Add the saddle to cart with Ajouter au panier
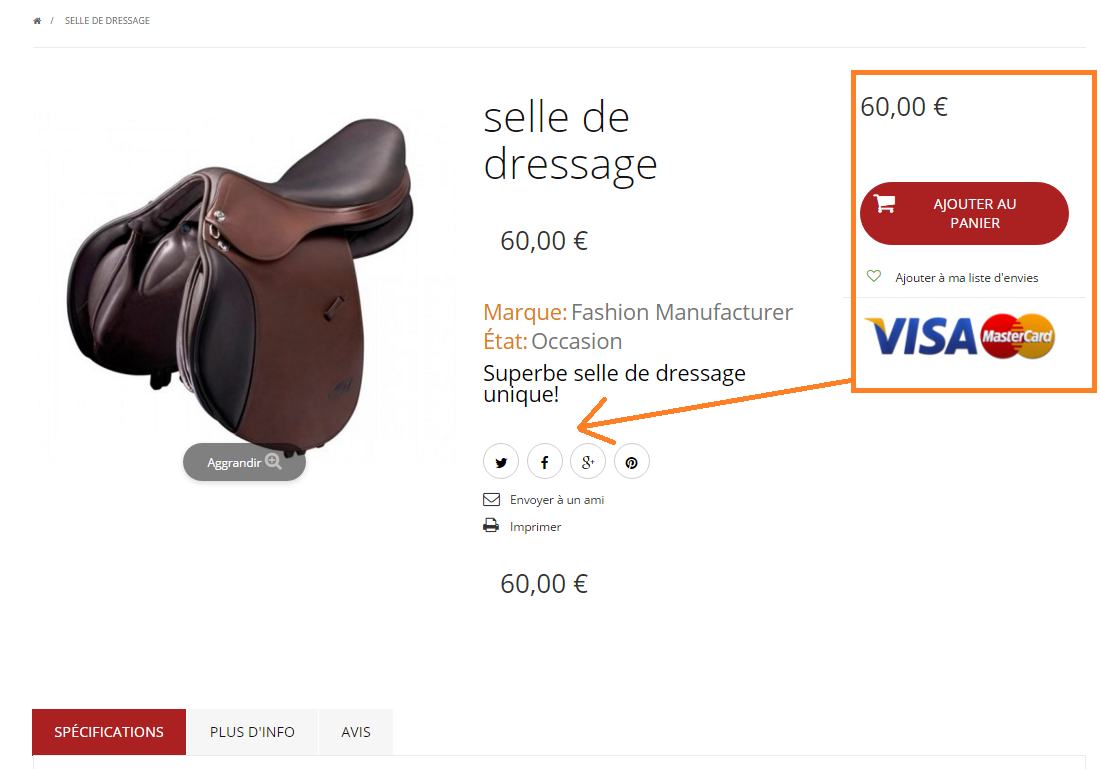 point(964,213)
